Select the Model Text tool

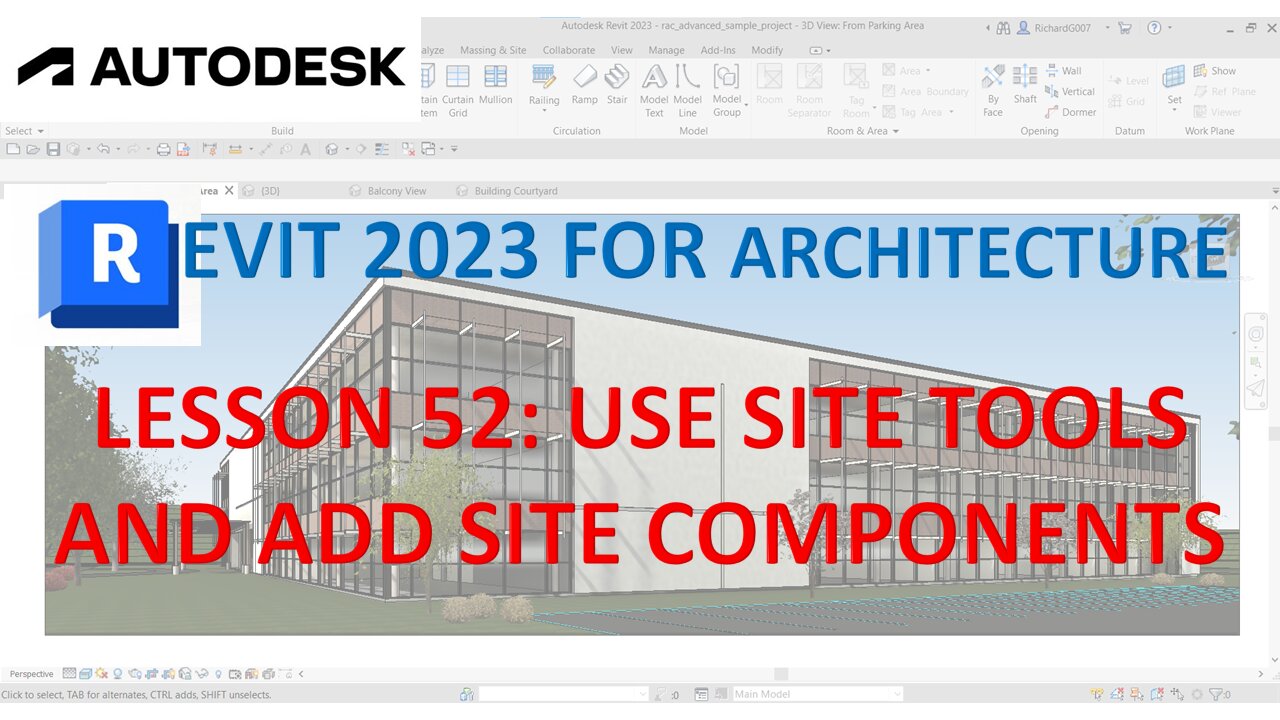(654, 90)
